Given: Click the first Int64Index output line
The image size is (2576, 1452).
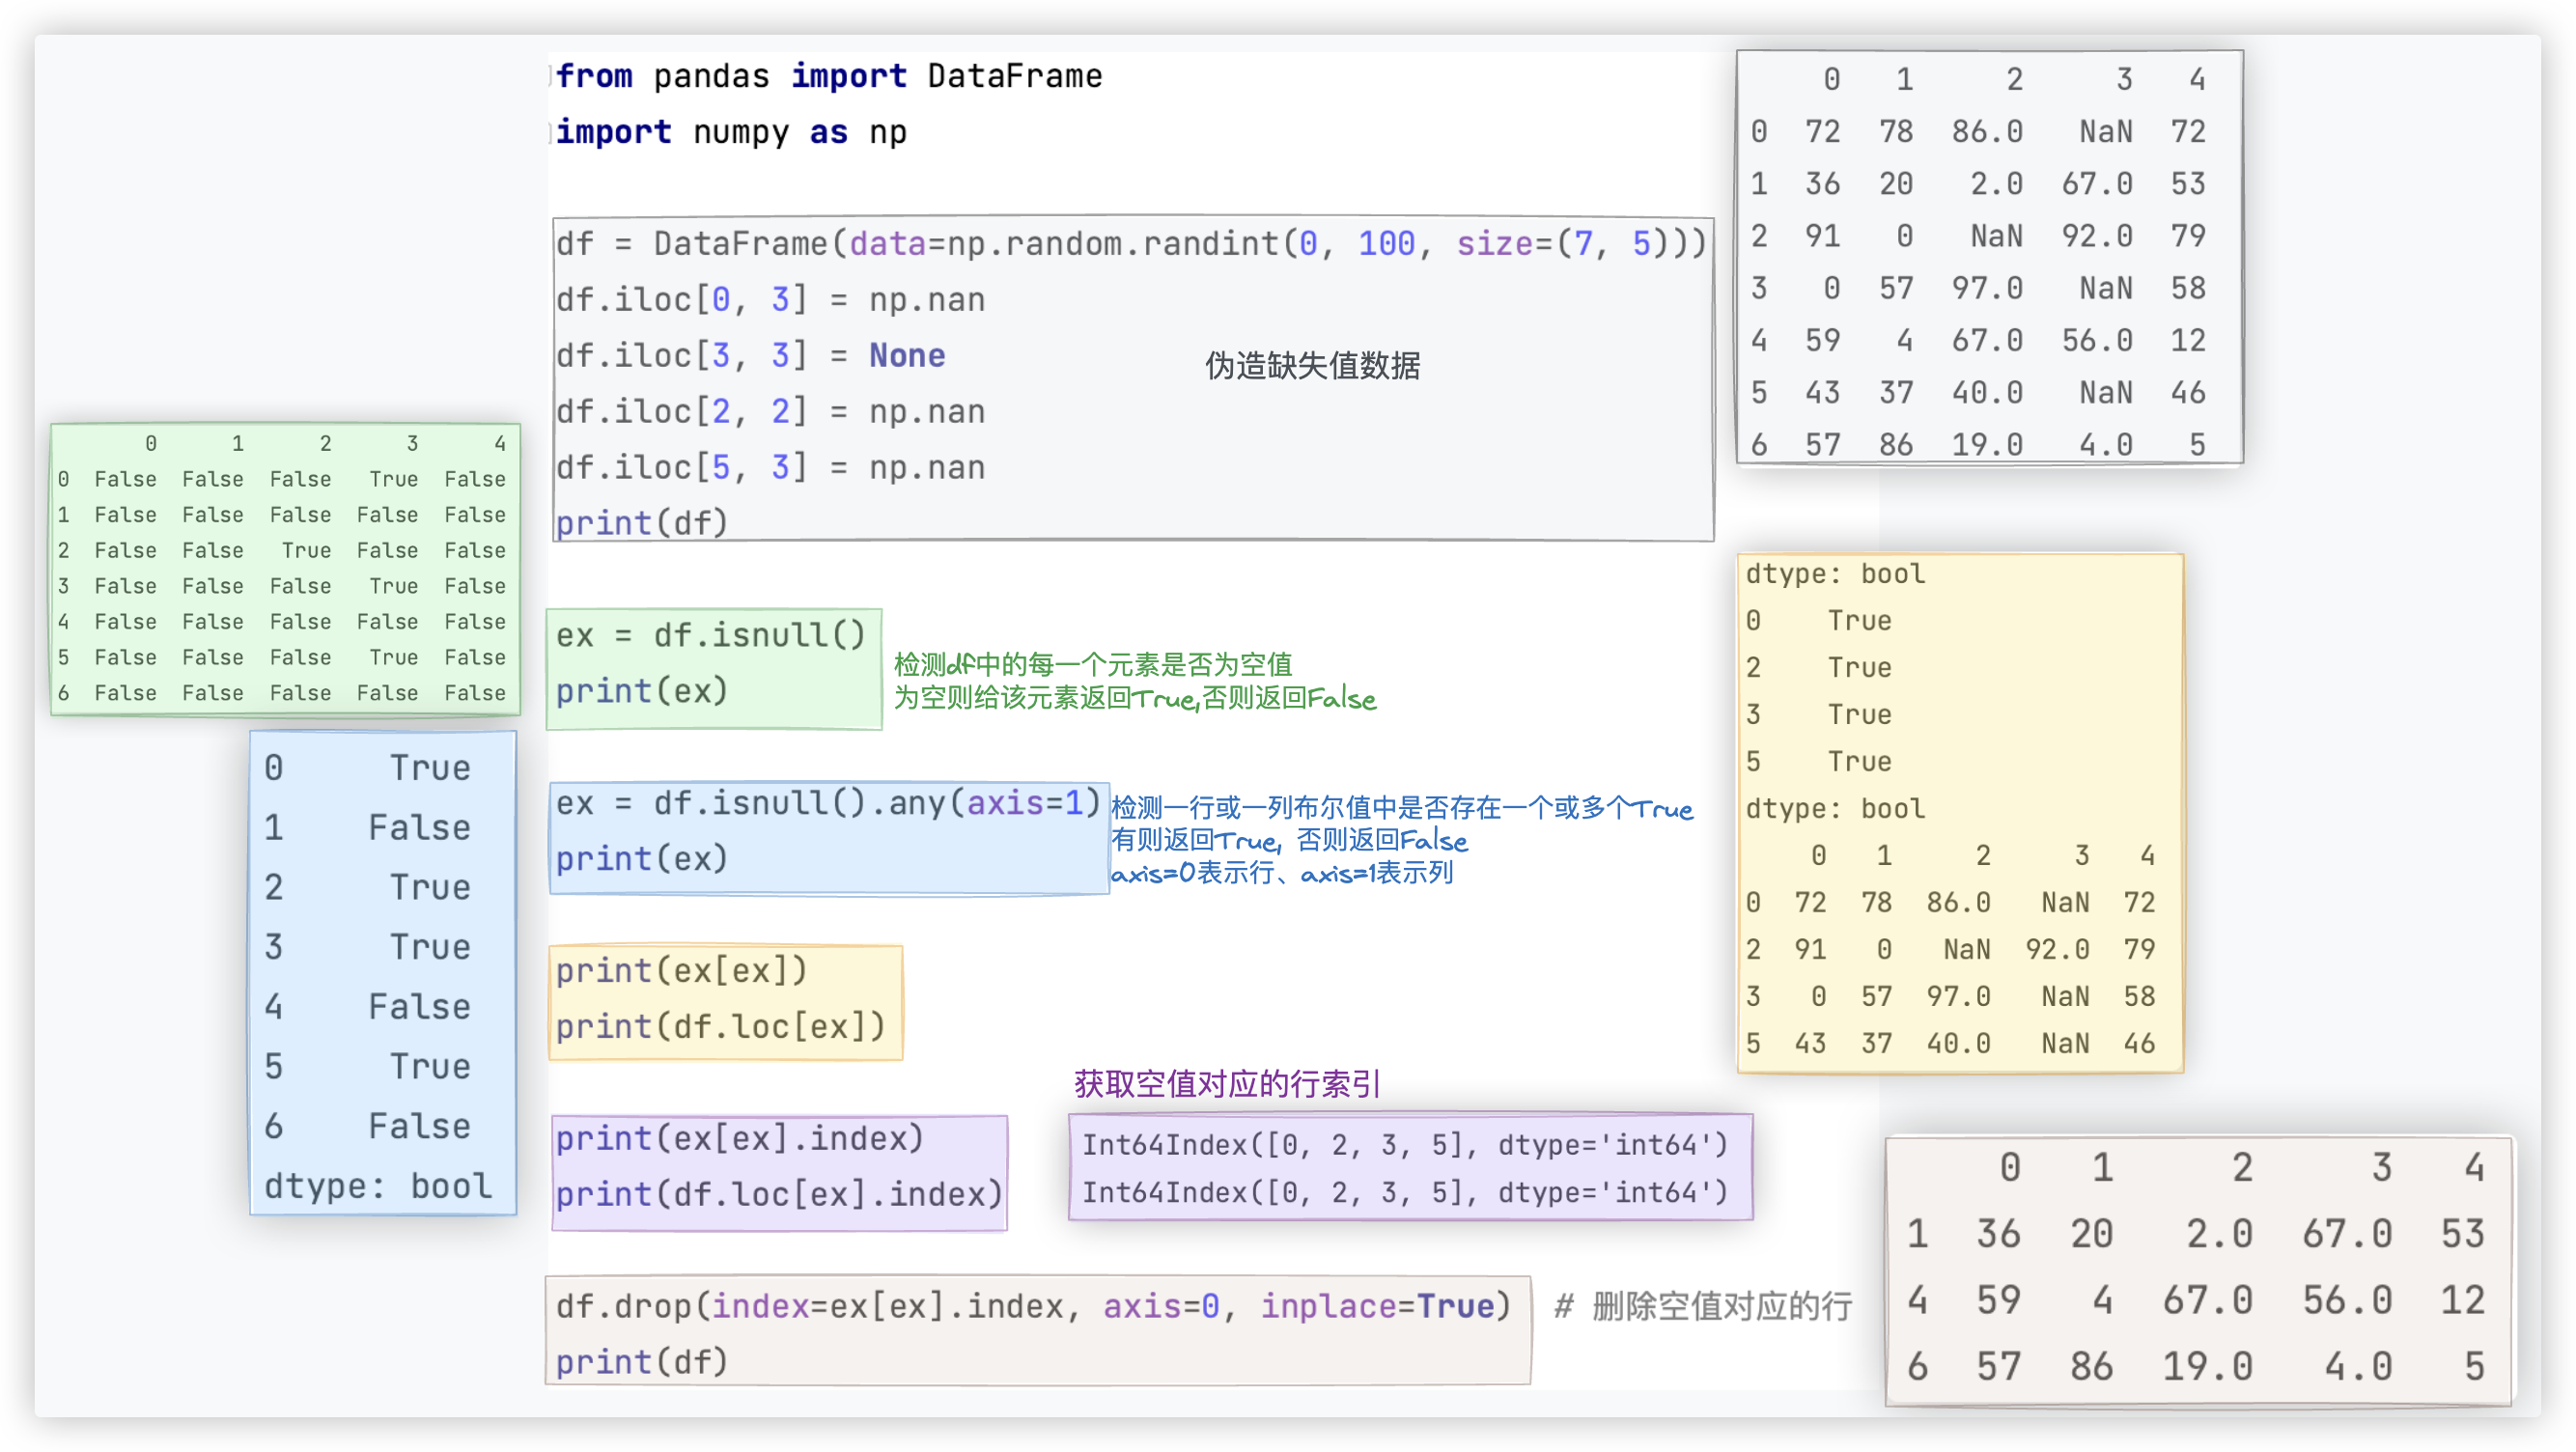Looking at the screenshot, I should pos(1404,1145).
